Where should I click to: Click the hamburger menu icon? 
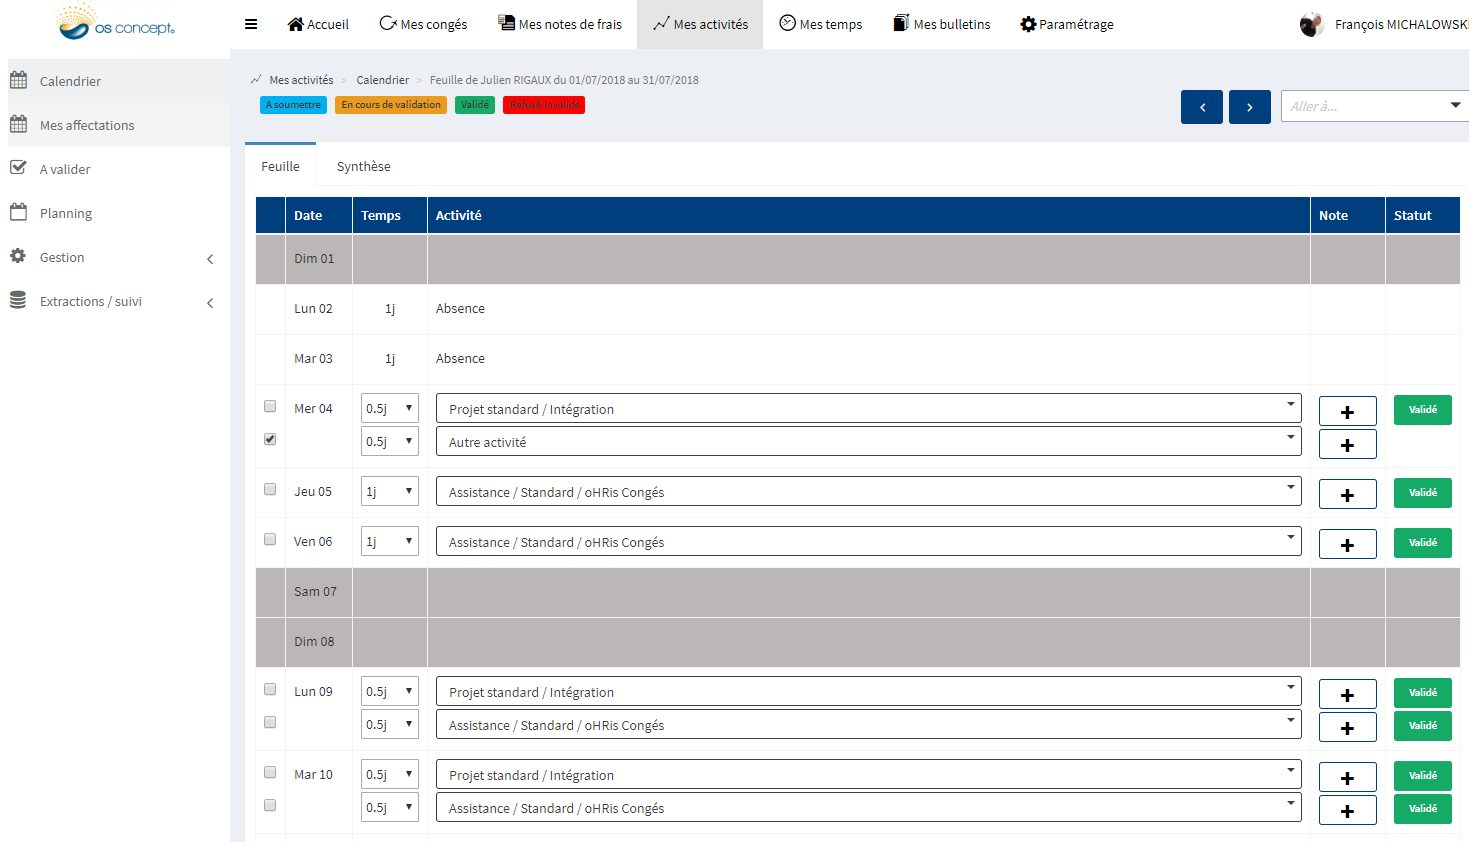[251, 24]
